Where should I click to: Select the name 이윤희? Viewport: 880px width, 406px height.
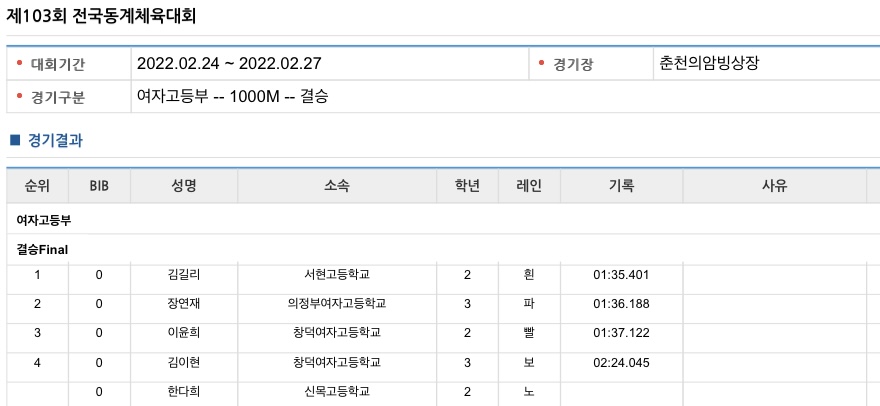point(184,333)
